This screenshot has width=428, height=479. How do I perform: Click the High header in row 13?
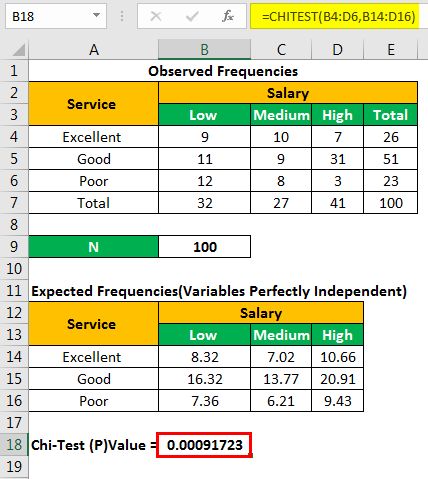(337, 335)
